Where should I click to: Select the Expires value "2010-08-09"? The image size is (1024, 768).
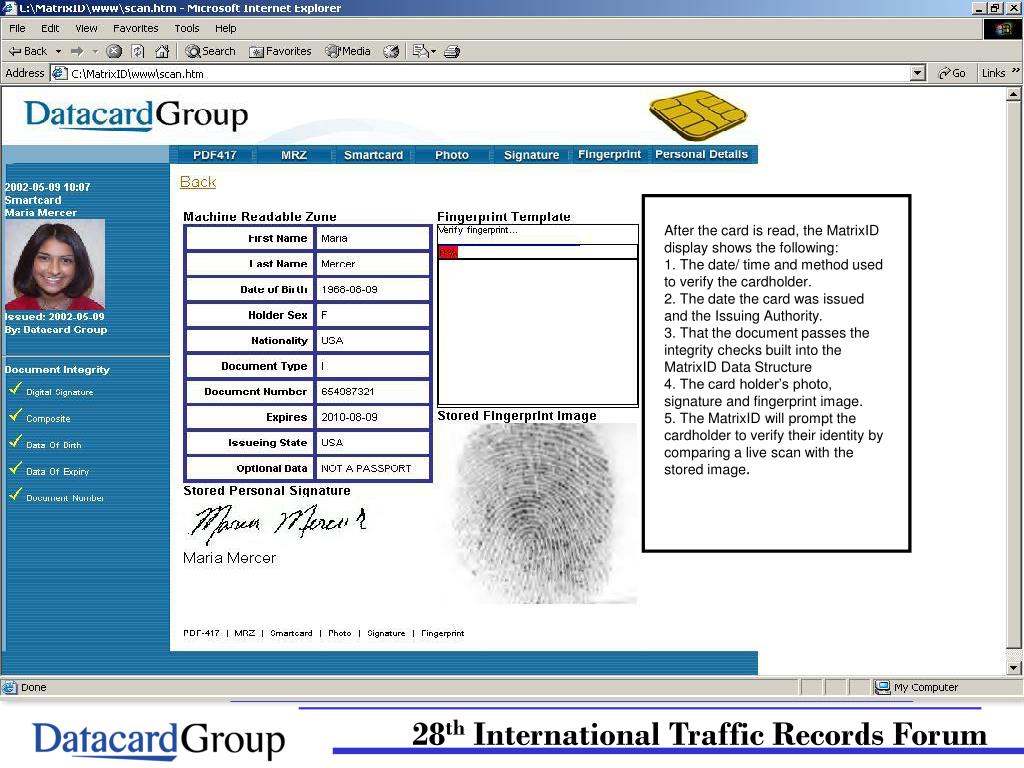click(x=349, y=417)
